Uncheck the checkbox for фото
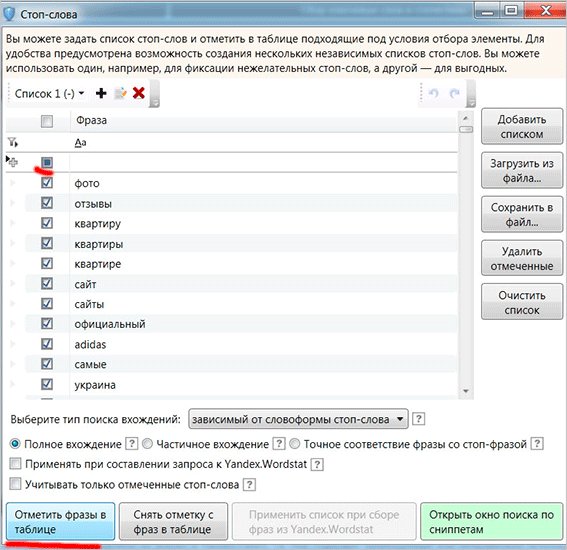This screenshot has width=567, height=550. point(47,183)
